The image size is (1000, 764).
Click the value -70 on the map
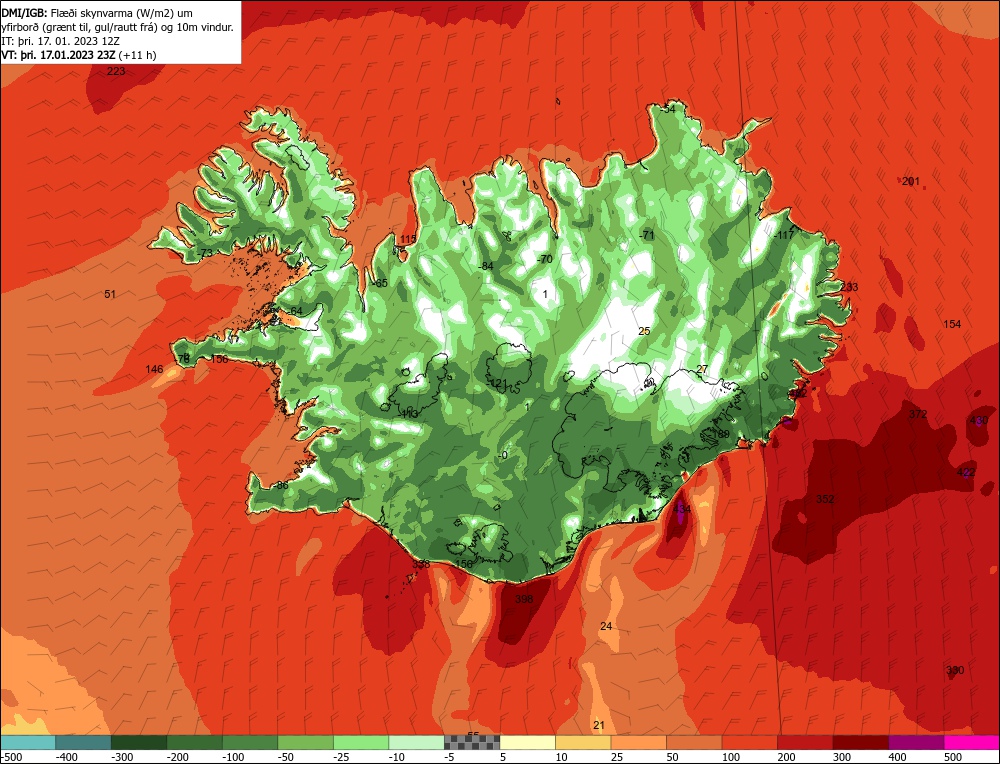[x=544, y=259]
